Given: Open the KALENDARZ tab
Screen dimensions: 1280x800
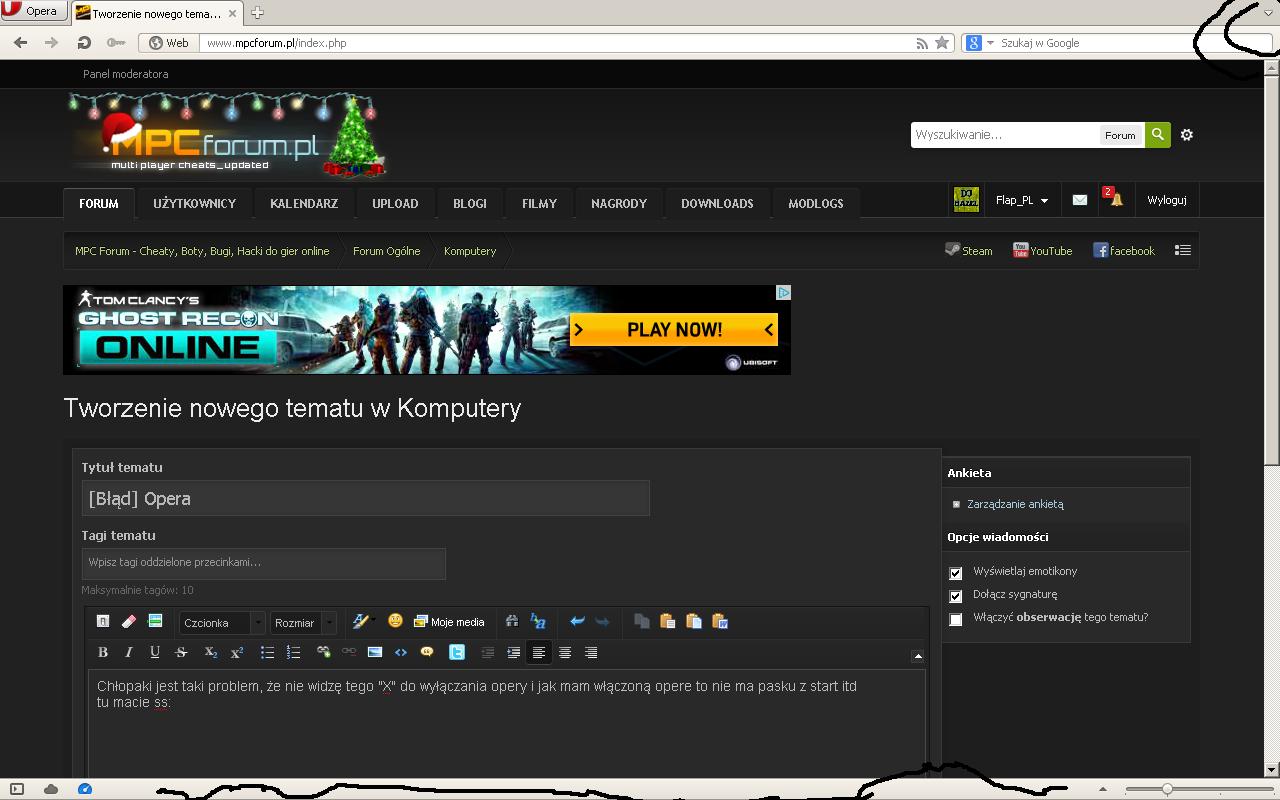Looking at the screenshot, I should [x=304, y=203].
